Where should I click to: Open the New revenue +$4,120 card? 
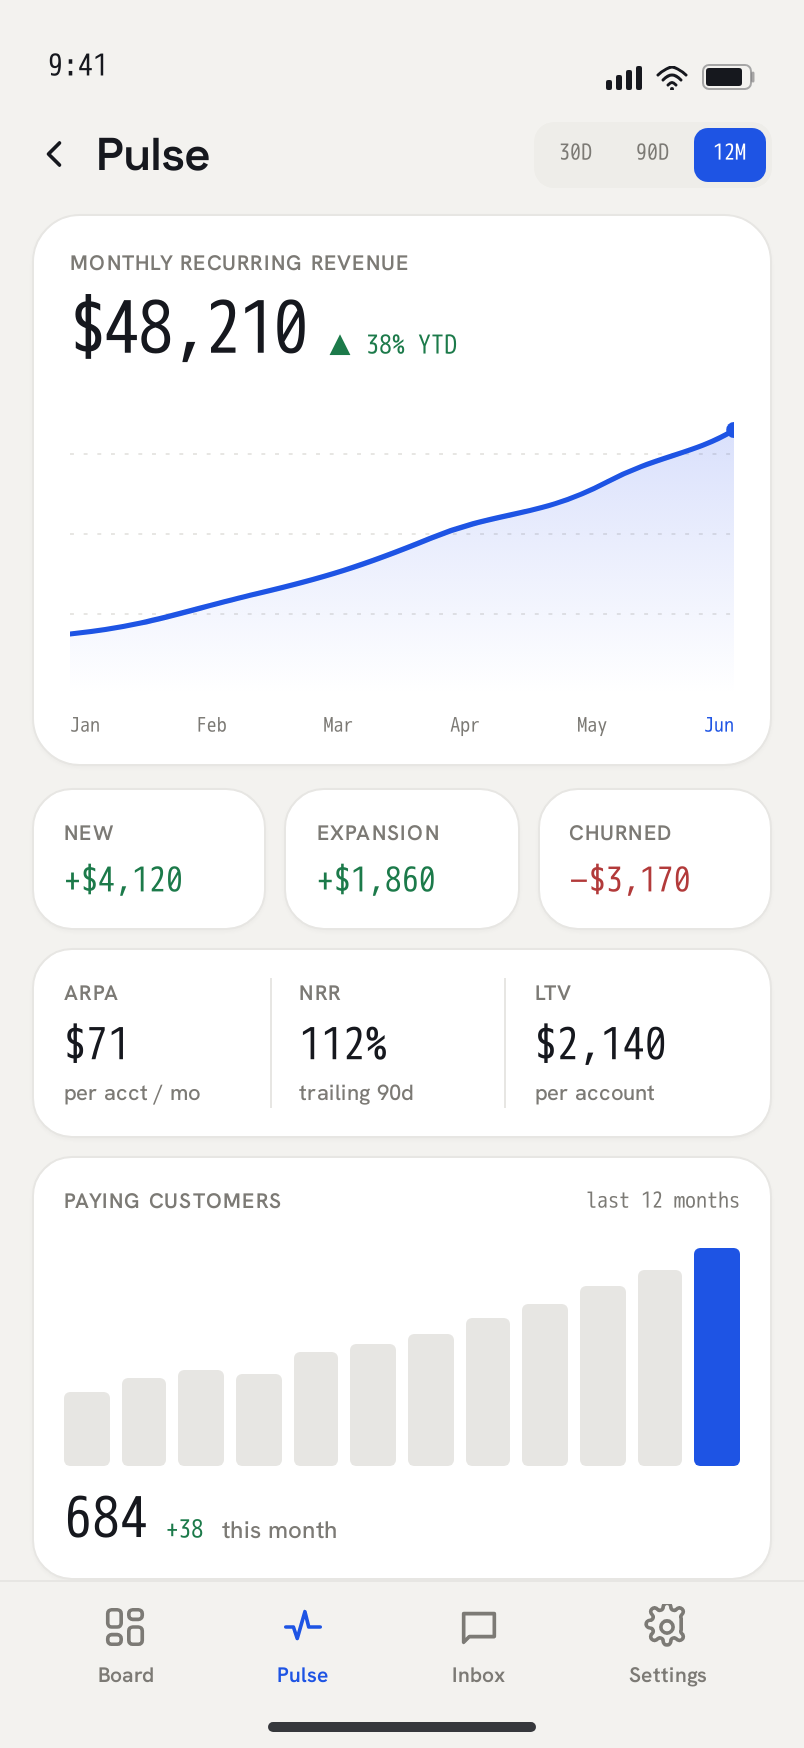click(x=149, y=859)
